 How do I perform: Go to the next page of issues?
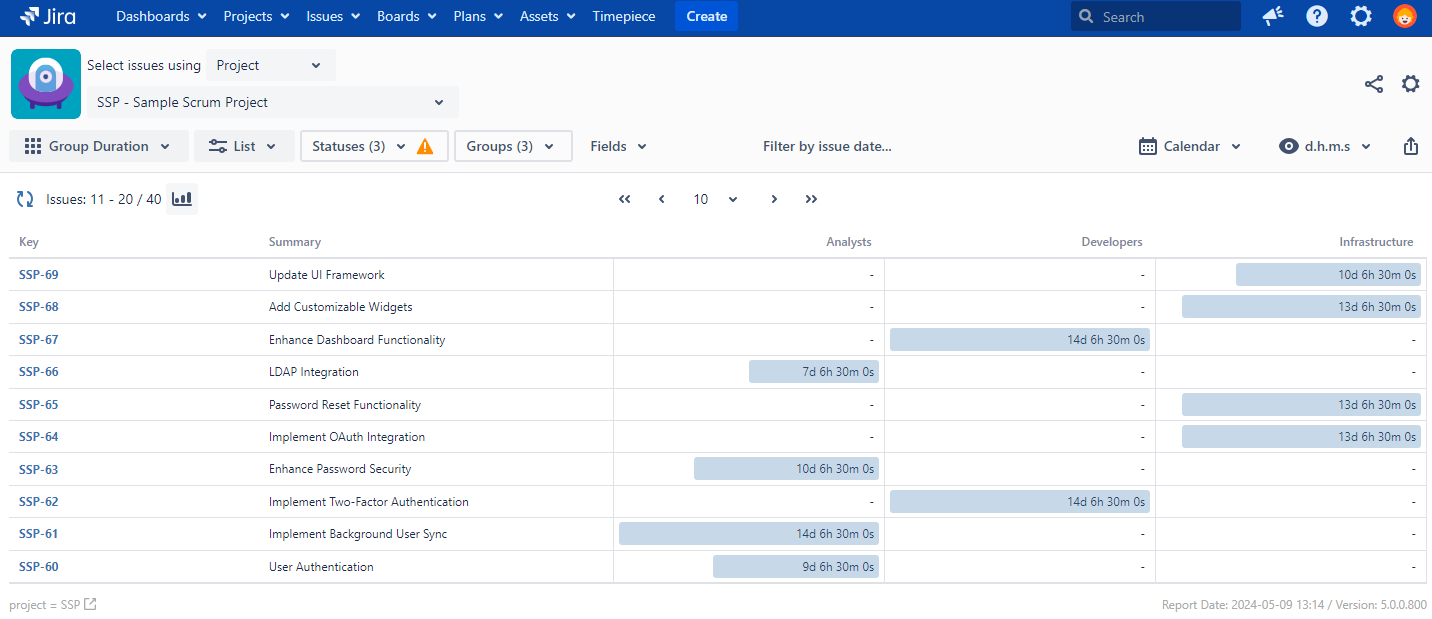(x=774, y=199)
